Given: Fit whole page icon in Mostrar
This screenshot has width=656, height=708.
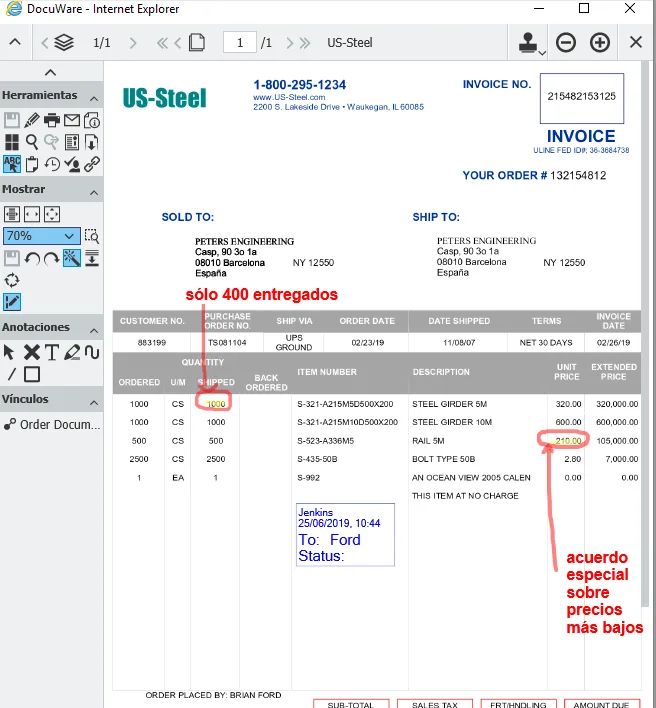Looking at the screenshot, I should click(x=51, y=214).
